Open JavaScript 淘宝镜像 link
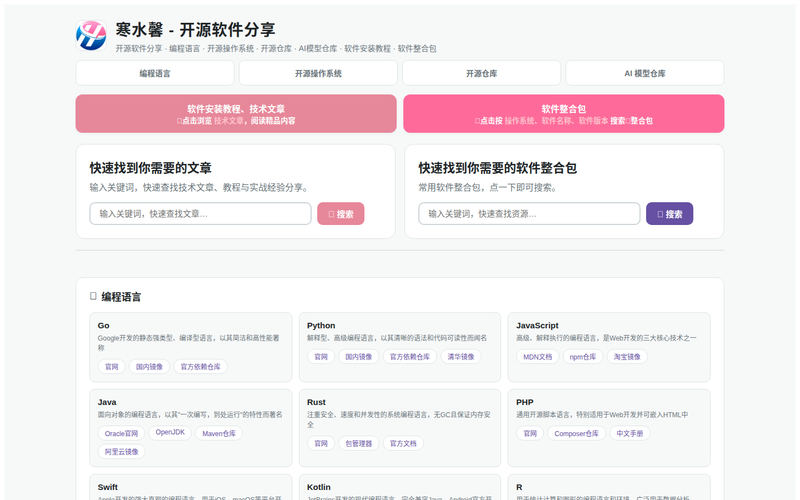 pyautogui.click(x=627, y=357)
